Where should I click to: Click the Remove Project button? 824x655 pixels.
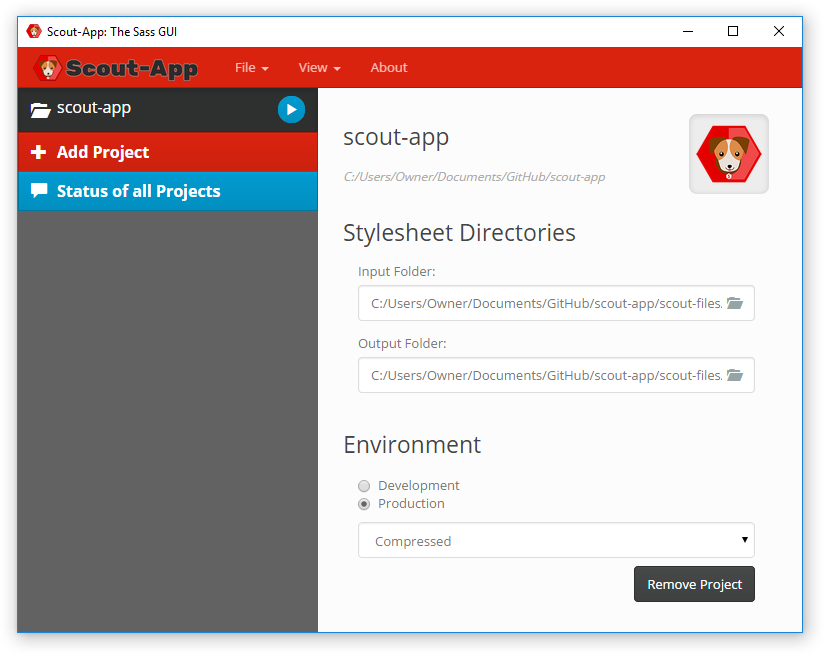click(x=694, y=584)
